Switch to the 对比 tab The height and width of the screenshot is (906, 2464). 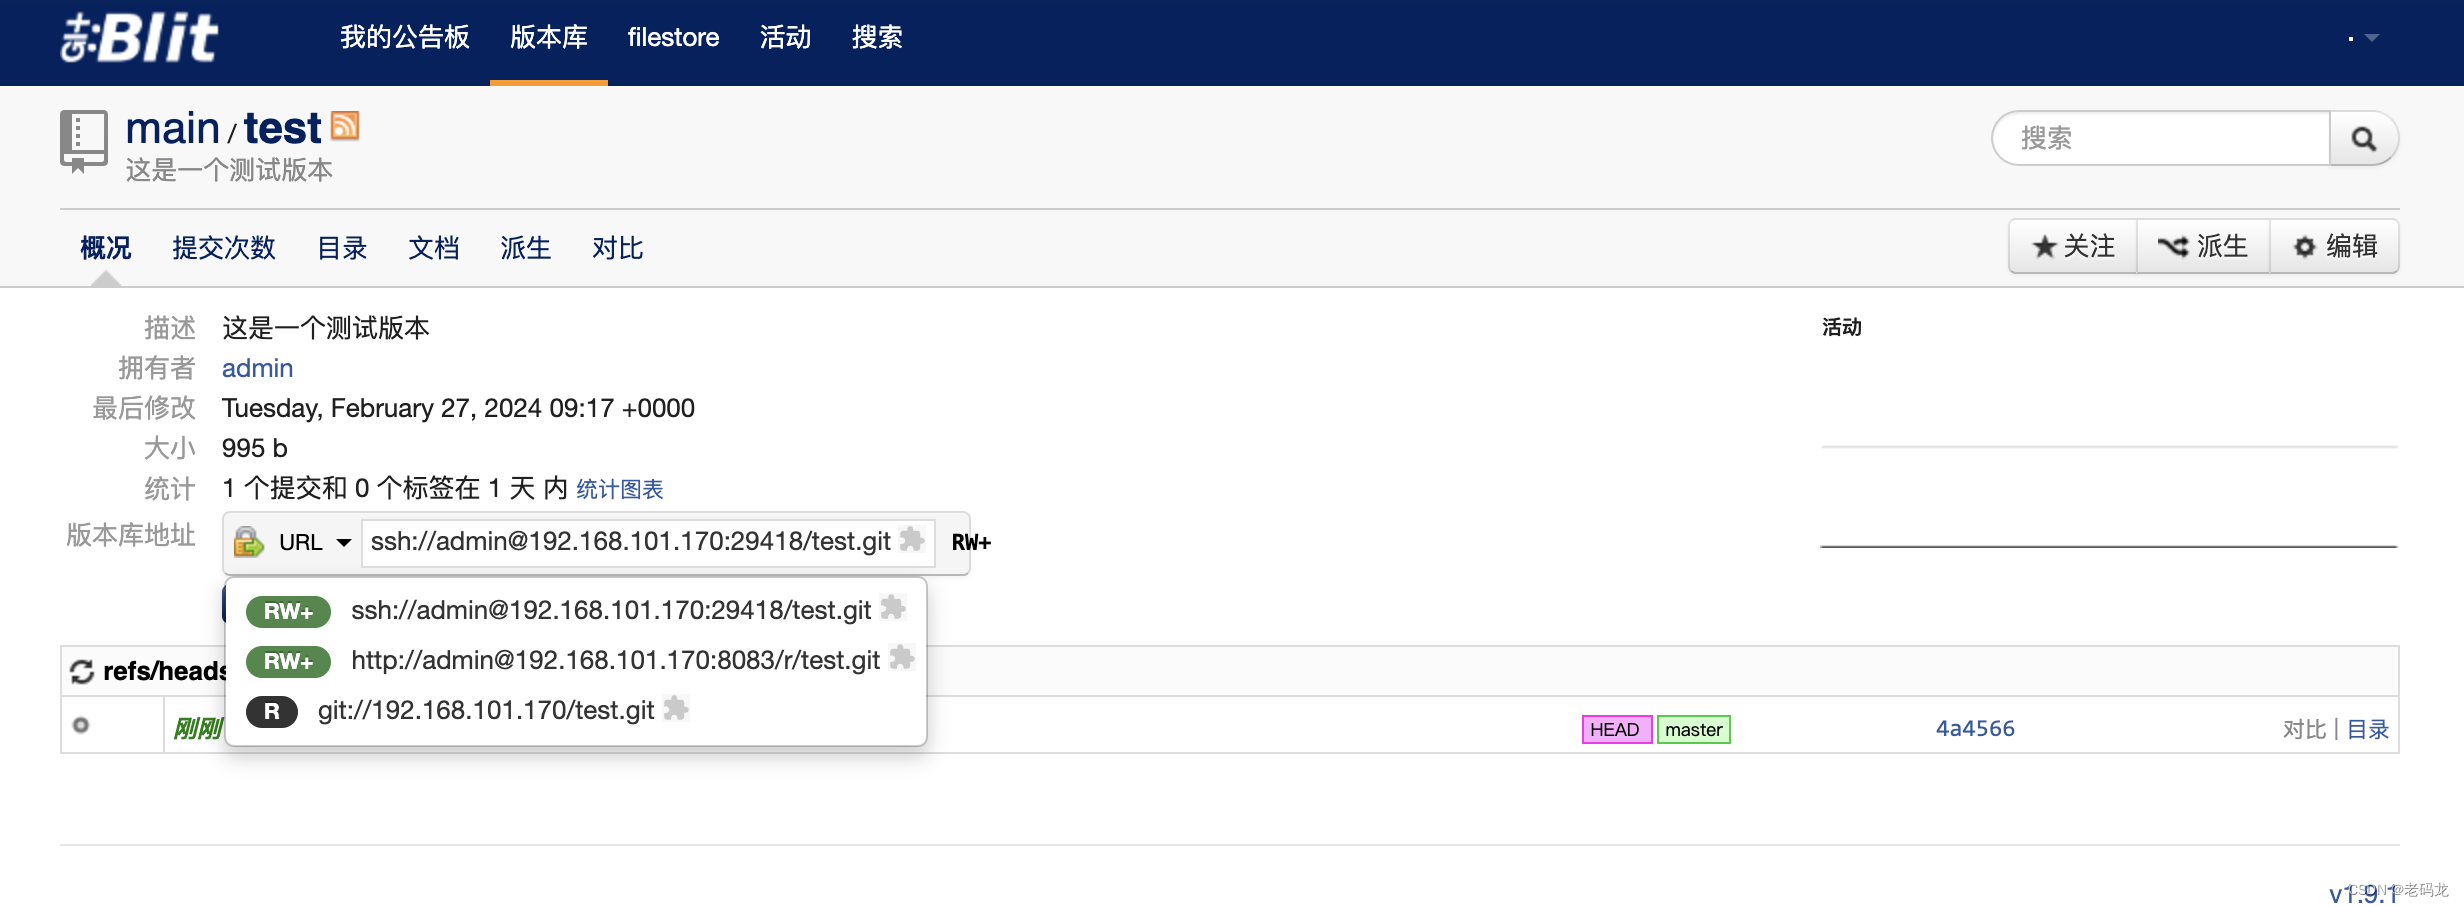click(617, 248)
